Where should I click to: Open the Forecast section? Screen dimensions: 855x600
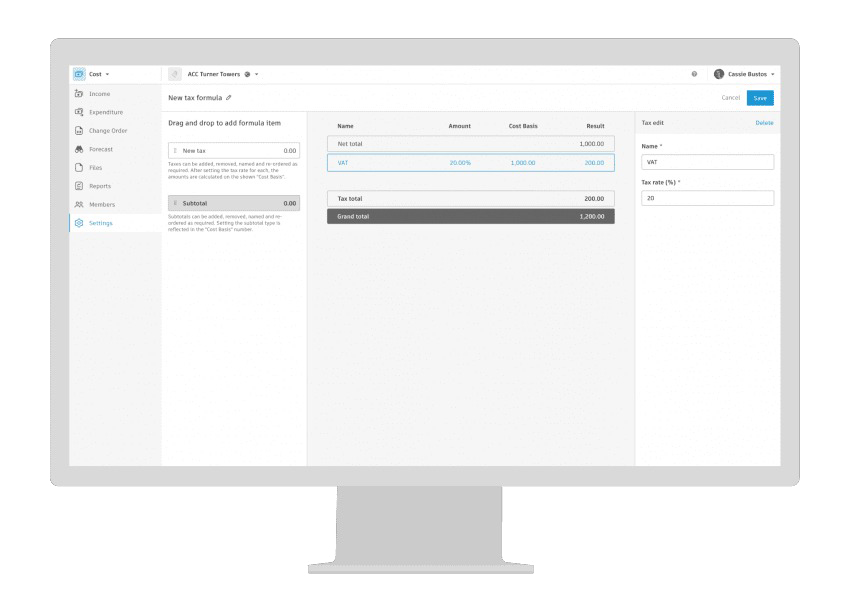[x=101, y=149]
